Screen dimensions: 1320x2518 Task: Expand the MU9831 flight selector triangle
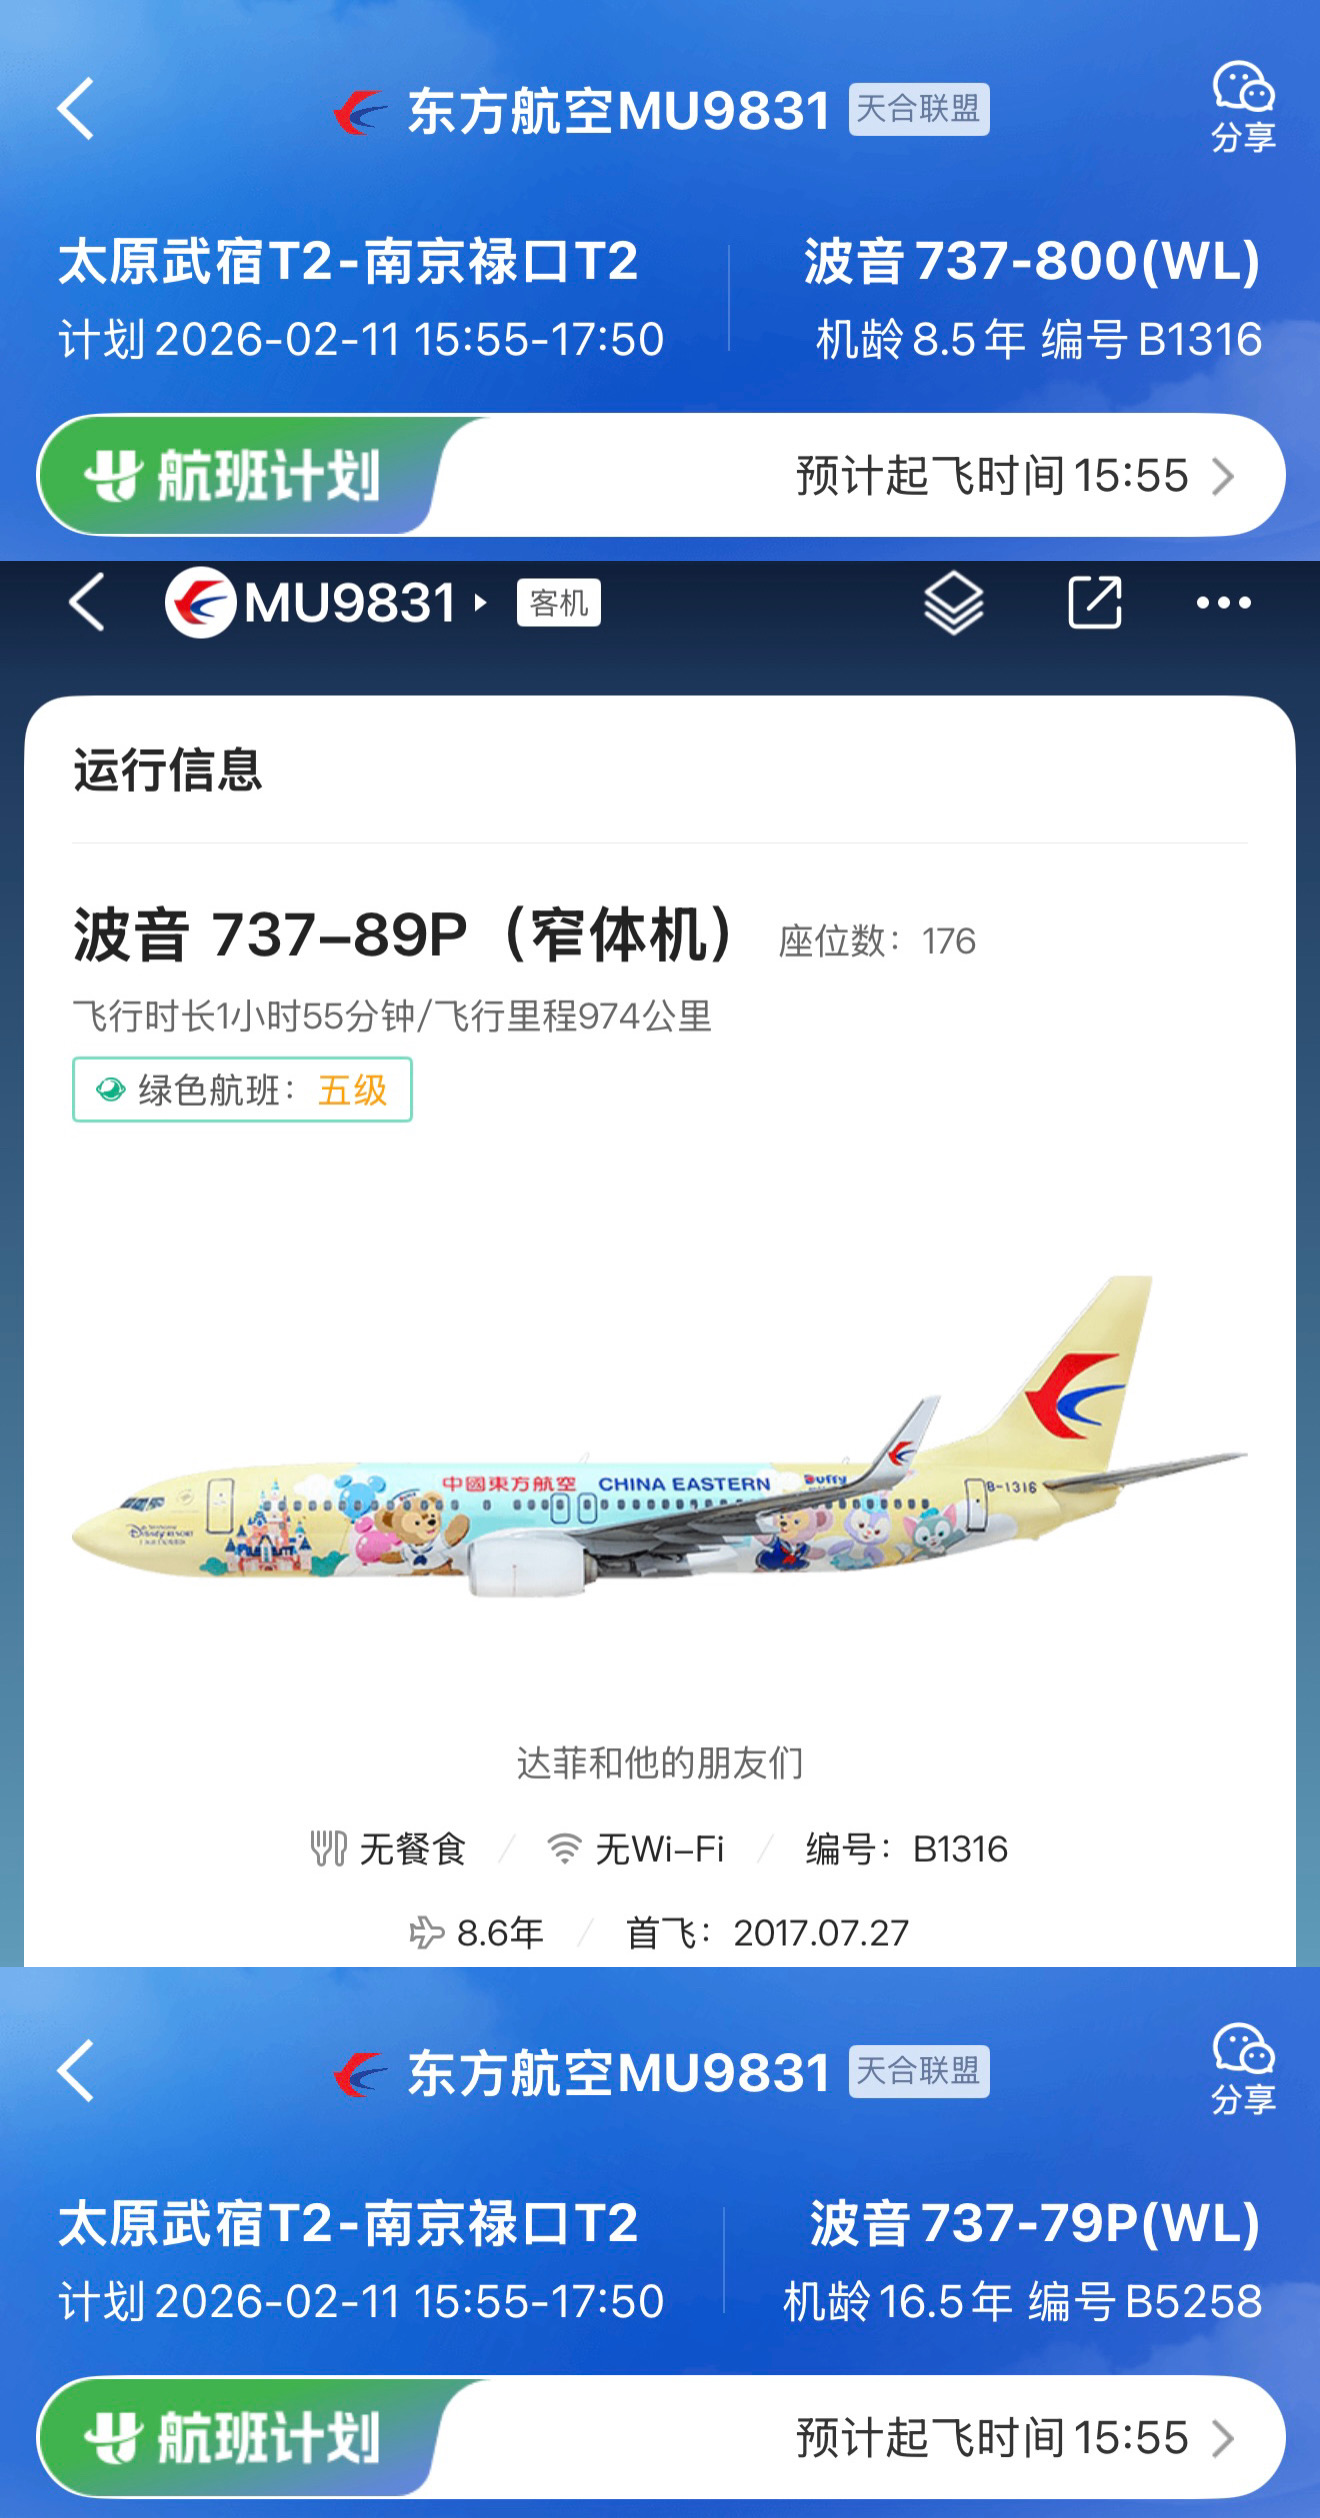[x=481, y=603]
